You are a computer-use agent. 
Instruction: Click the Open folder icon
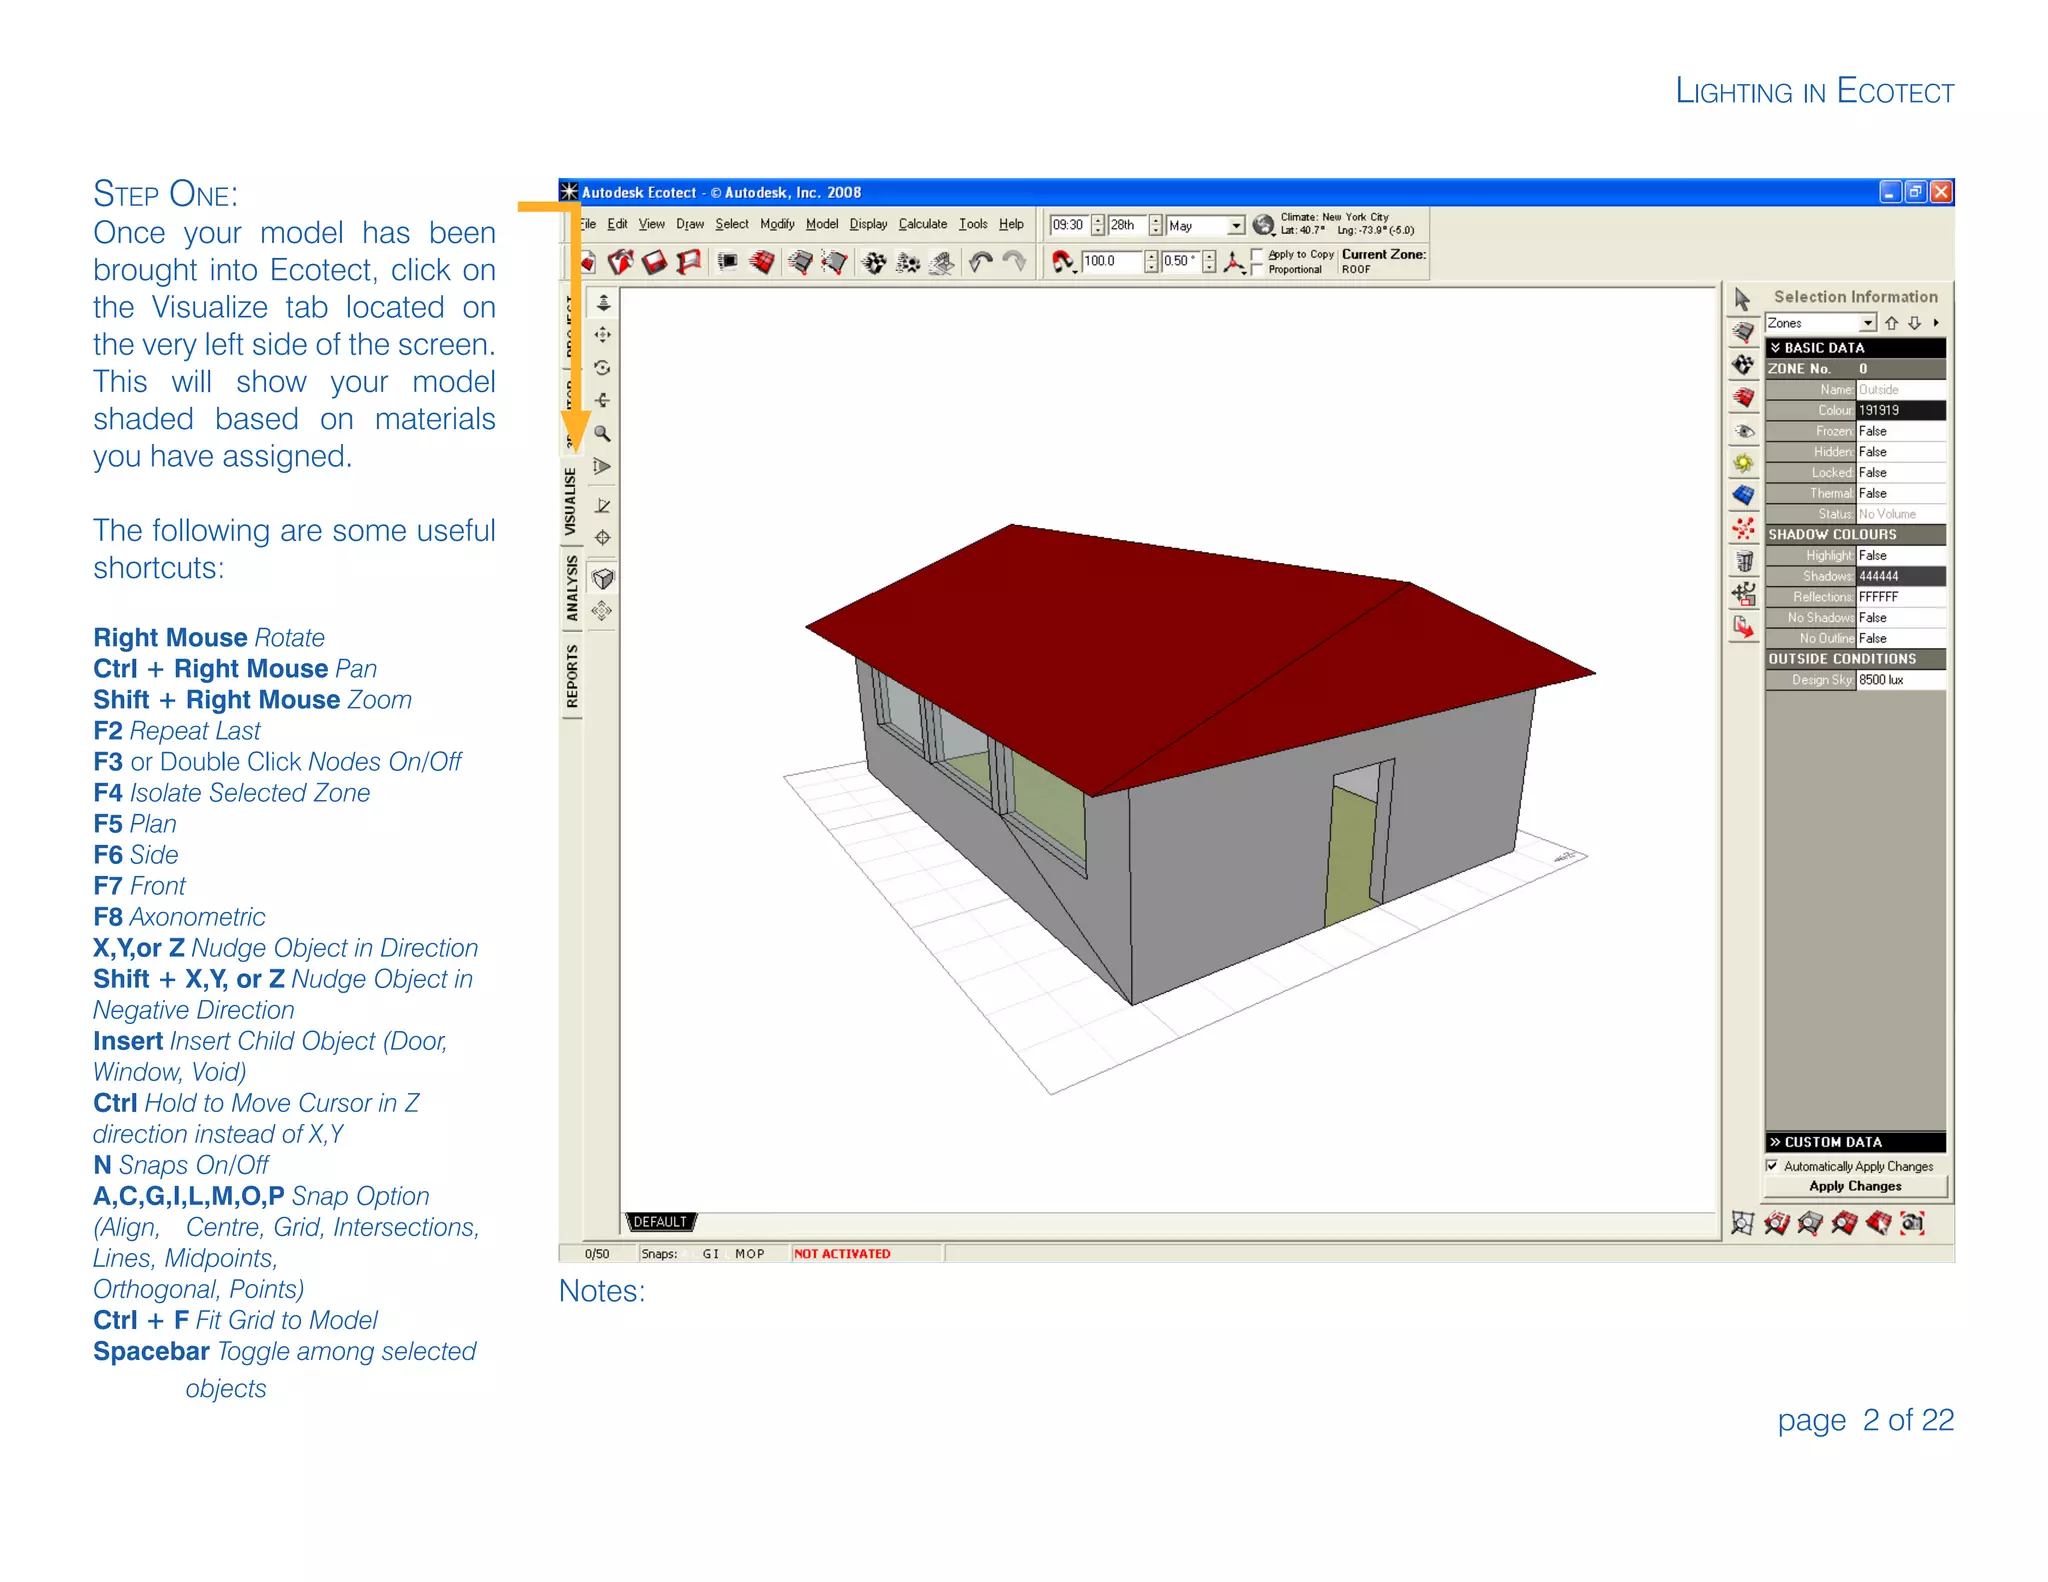621,262
